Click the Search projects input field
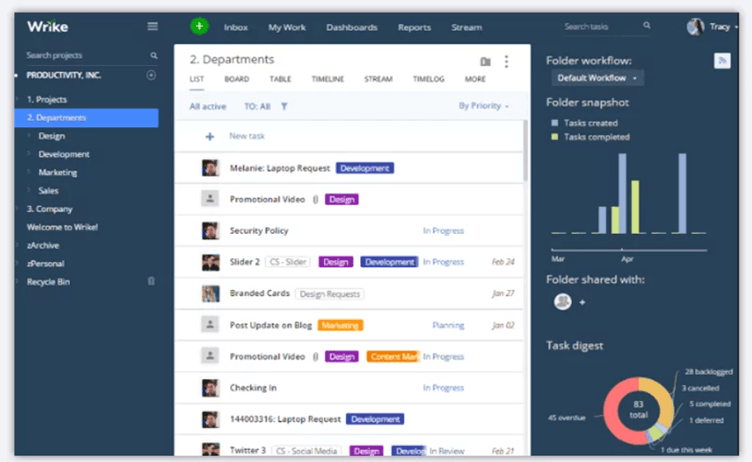The image size is (752, 462). 85,56
